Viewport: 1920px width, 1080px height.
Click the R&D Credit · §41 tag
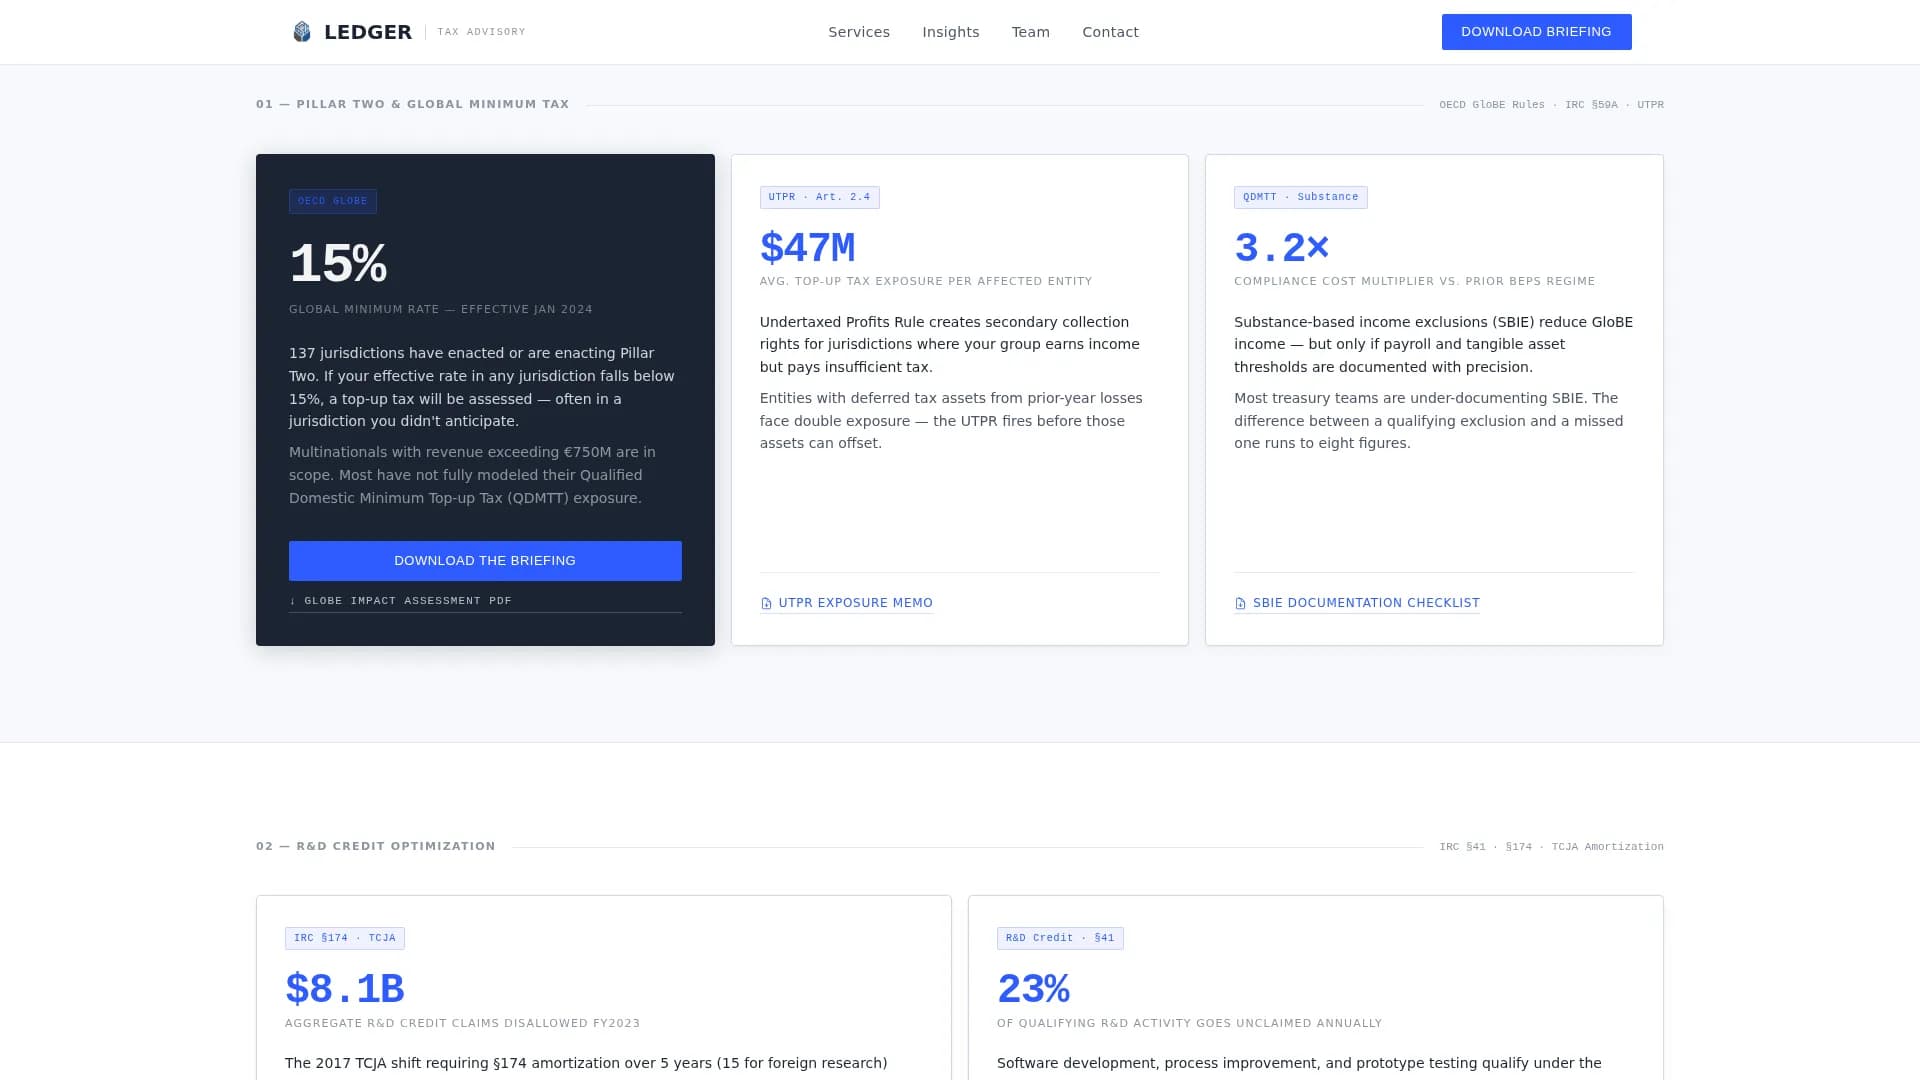1060,938
